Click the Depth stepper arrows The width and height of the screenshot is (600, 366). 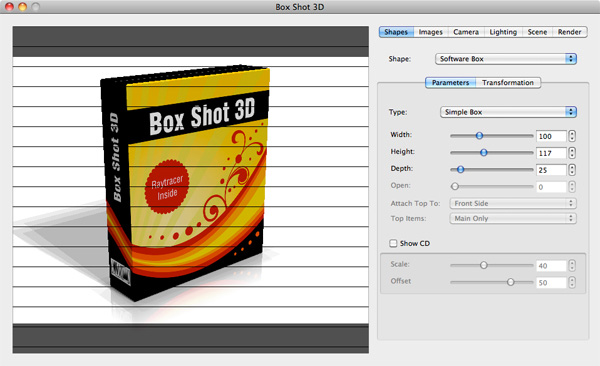click(572, 170)
